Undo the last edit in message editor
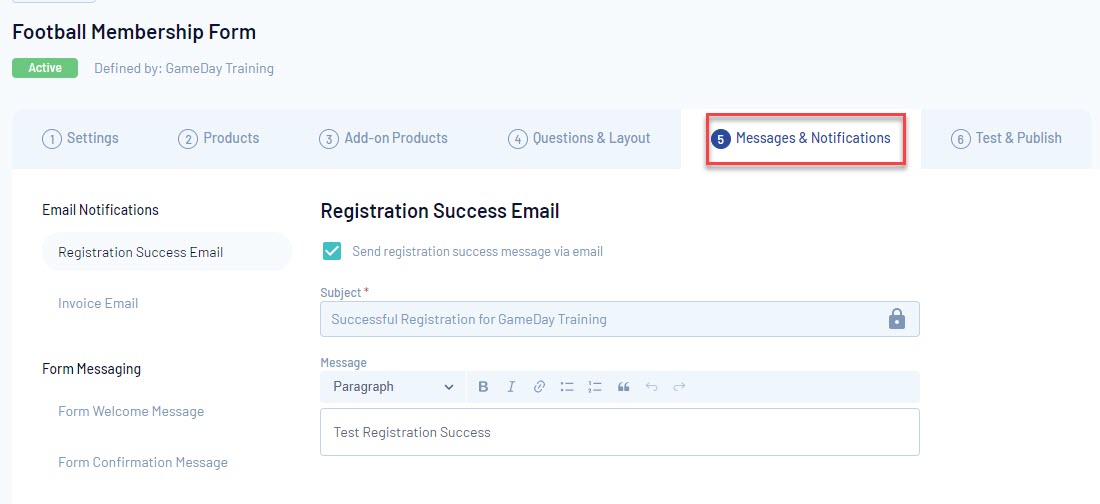This screenshot has height=504, width=1100. (x=651, y=387)
